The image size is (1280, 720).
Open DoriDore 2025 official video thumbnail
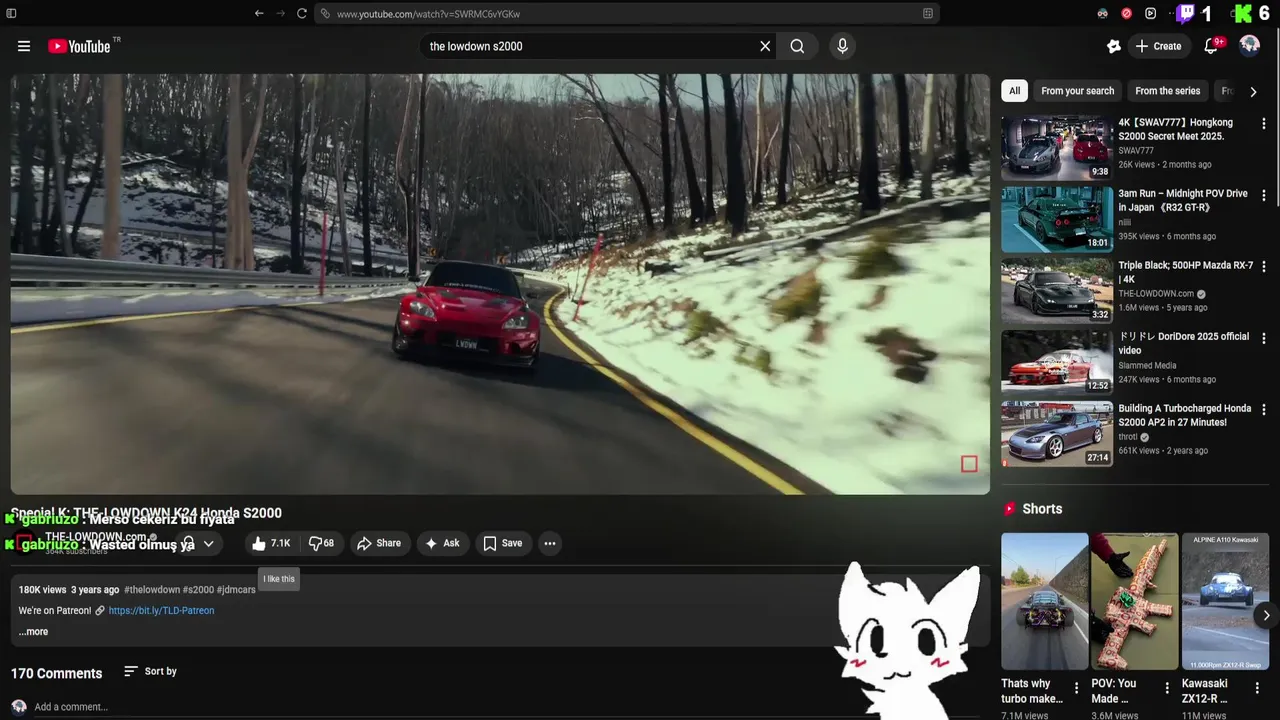1057,362
